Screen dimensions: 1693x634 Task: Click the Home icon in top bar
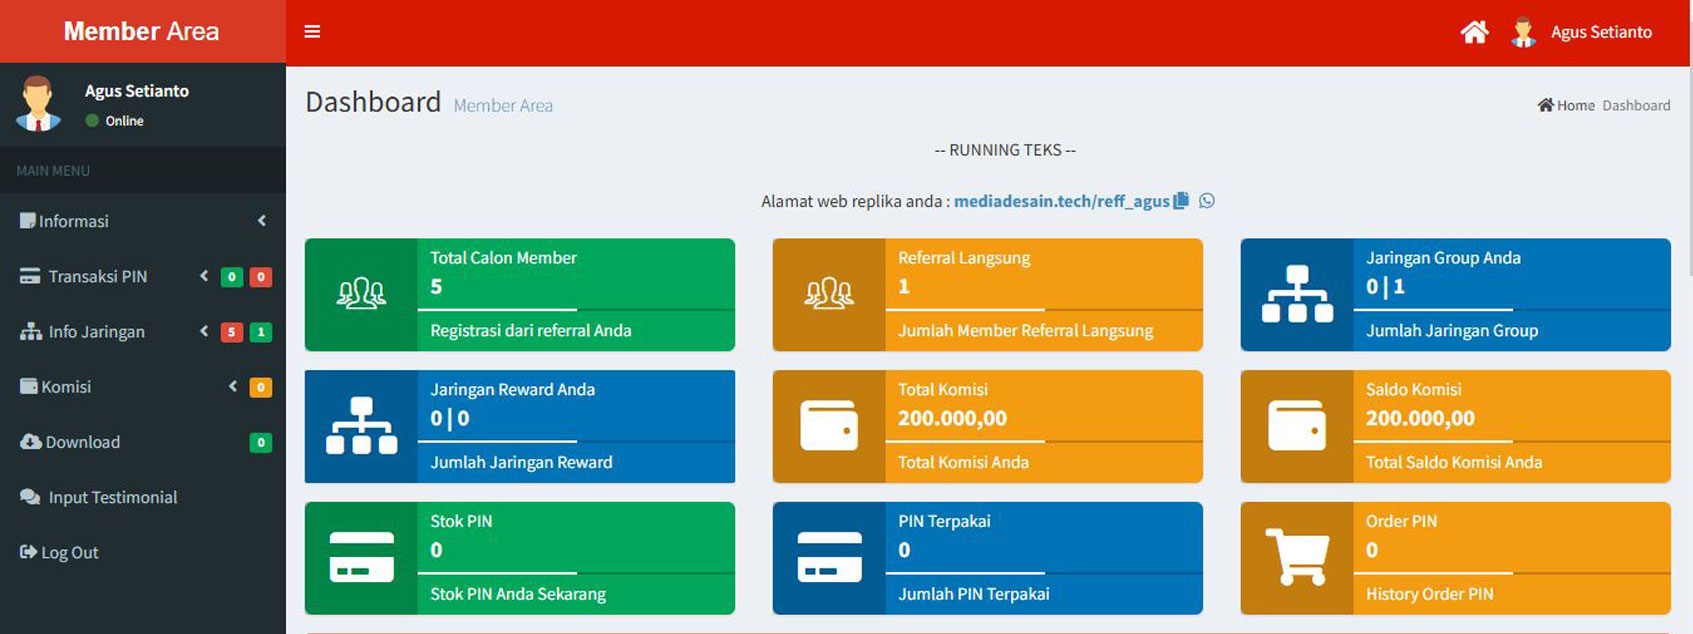point(1474,32)
